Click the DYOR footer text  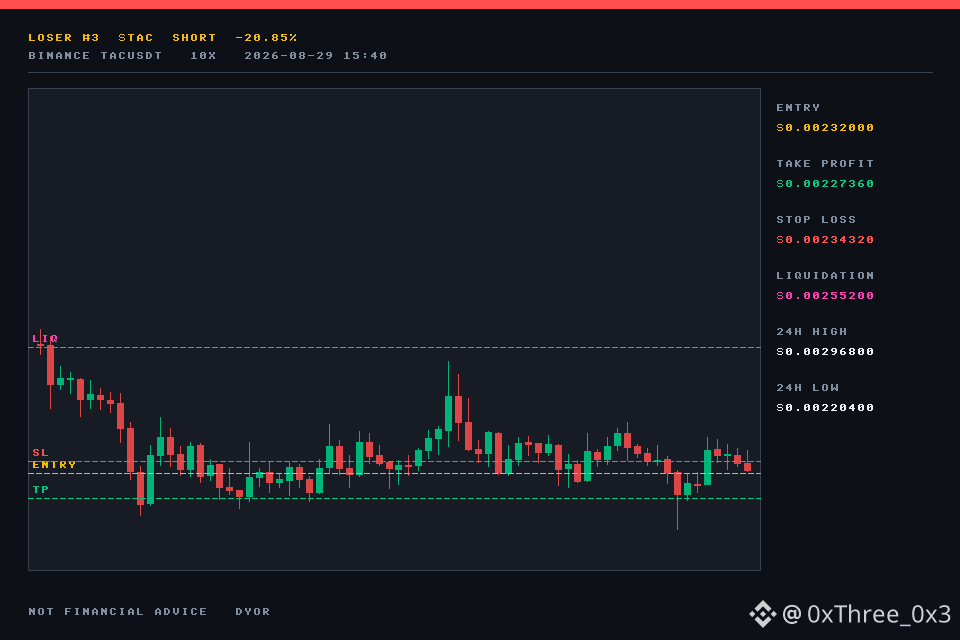pos(253,612)
